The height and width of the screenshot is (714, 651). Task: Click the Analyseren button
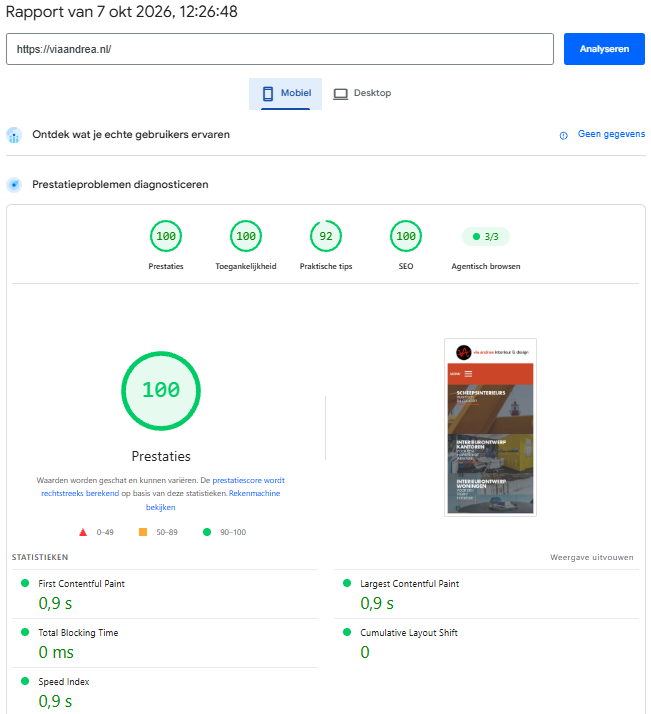[x=604, y=49]
